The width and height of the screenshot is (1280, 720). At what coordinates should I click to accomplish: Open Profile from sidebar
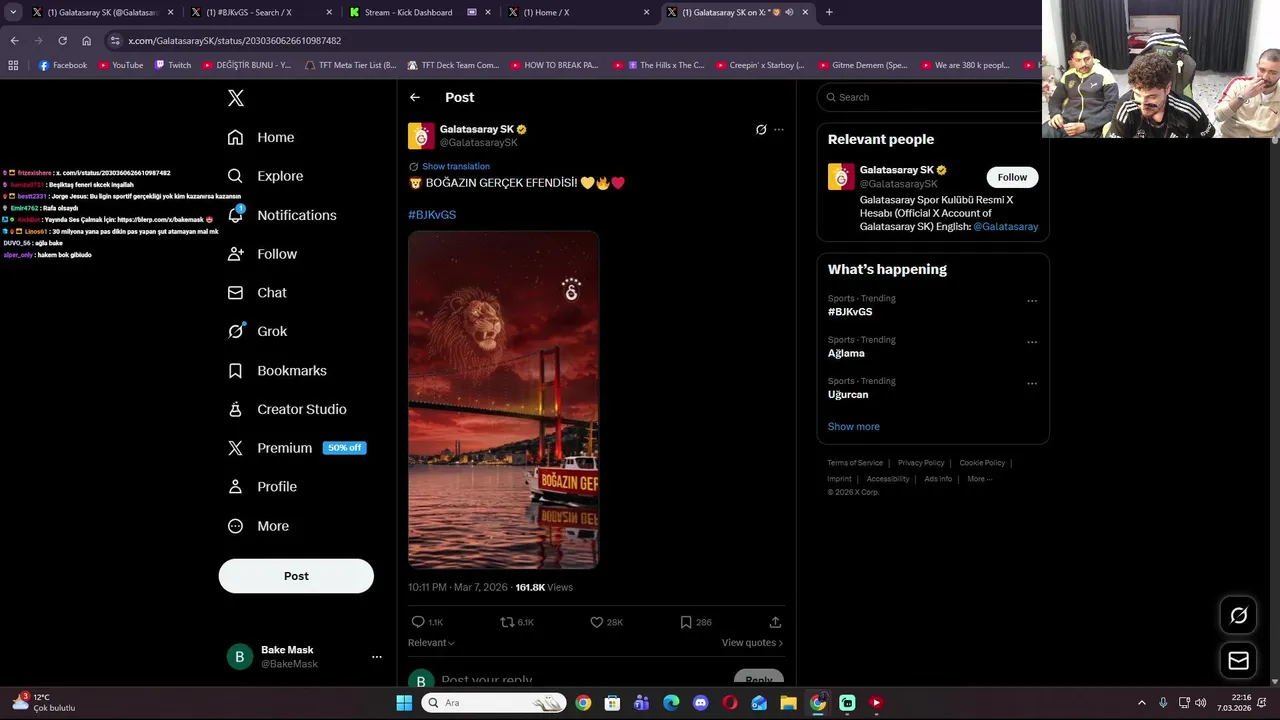tap(262, 487)
